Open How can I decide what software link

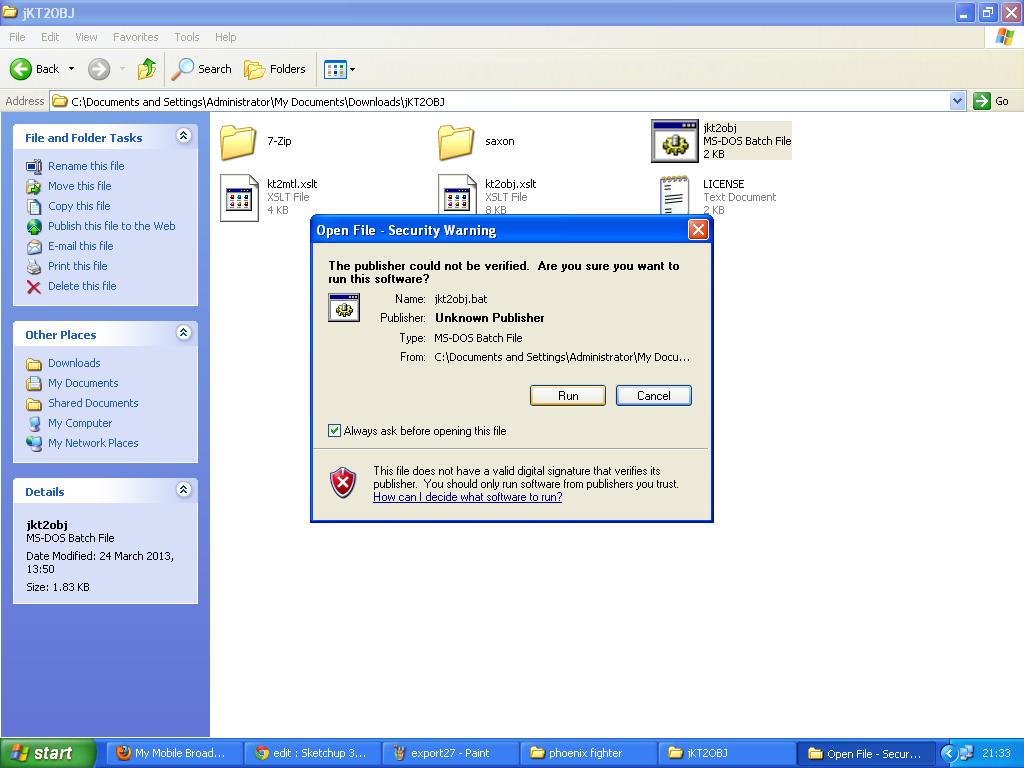(468, 497)
